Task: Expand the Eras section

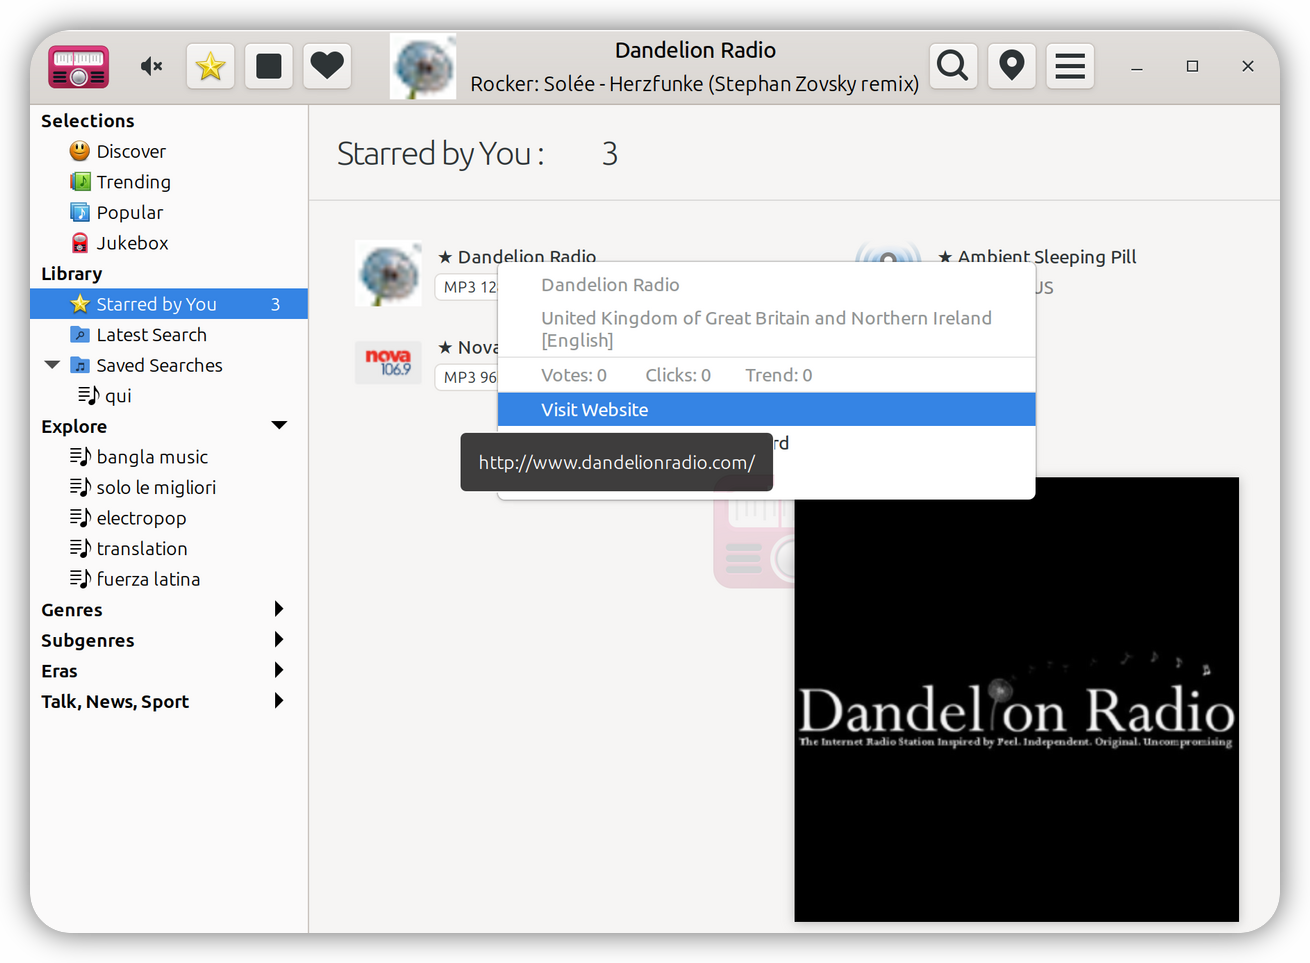Action: click(x=279, y=670)
